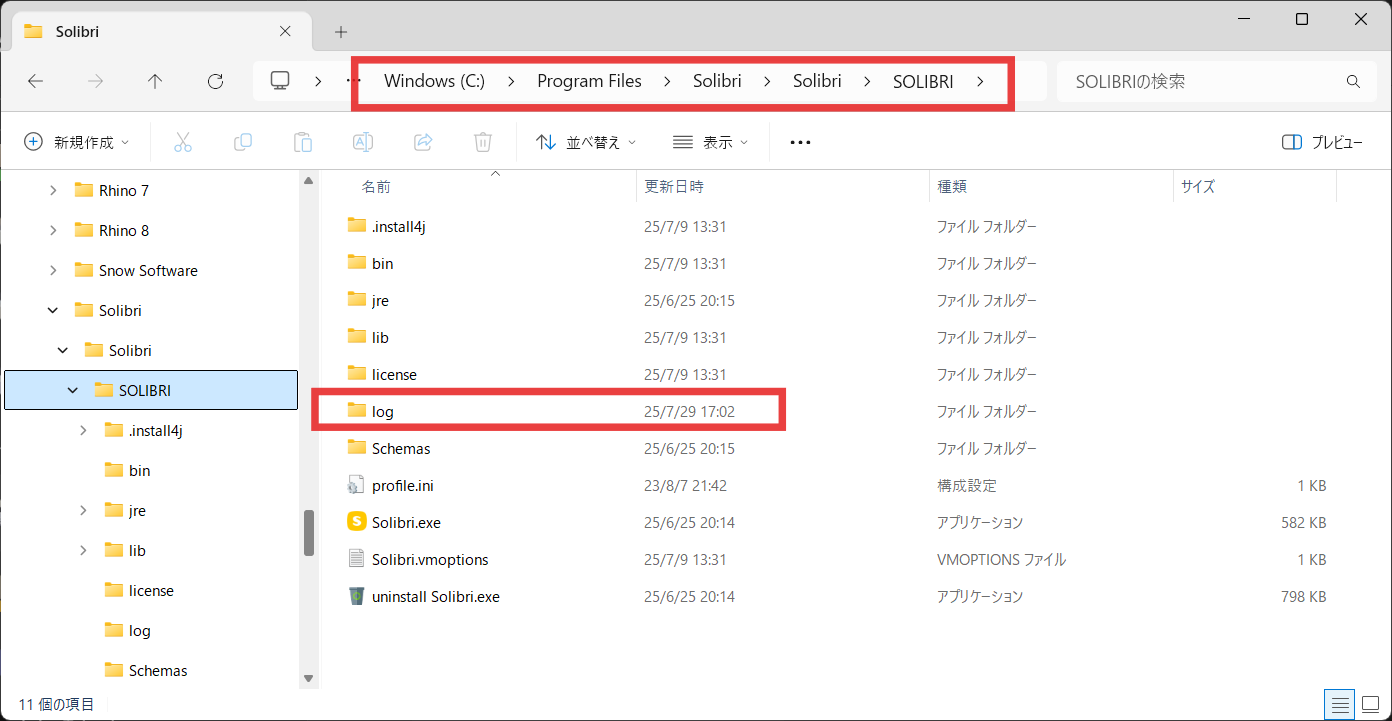Open the 表示 view dropdown
The width and height of the screenshot is (1392, 721).
point(710,142)
